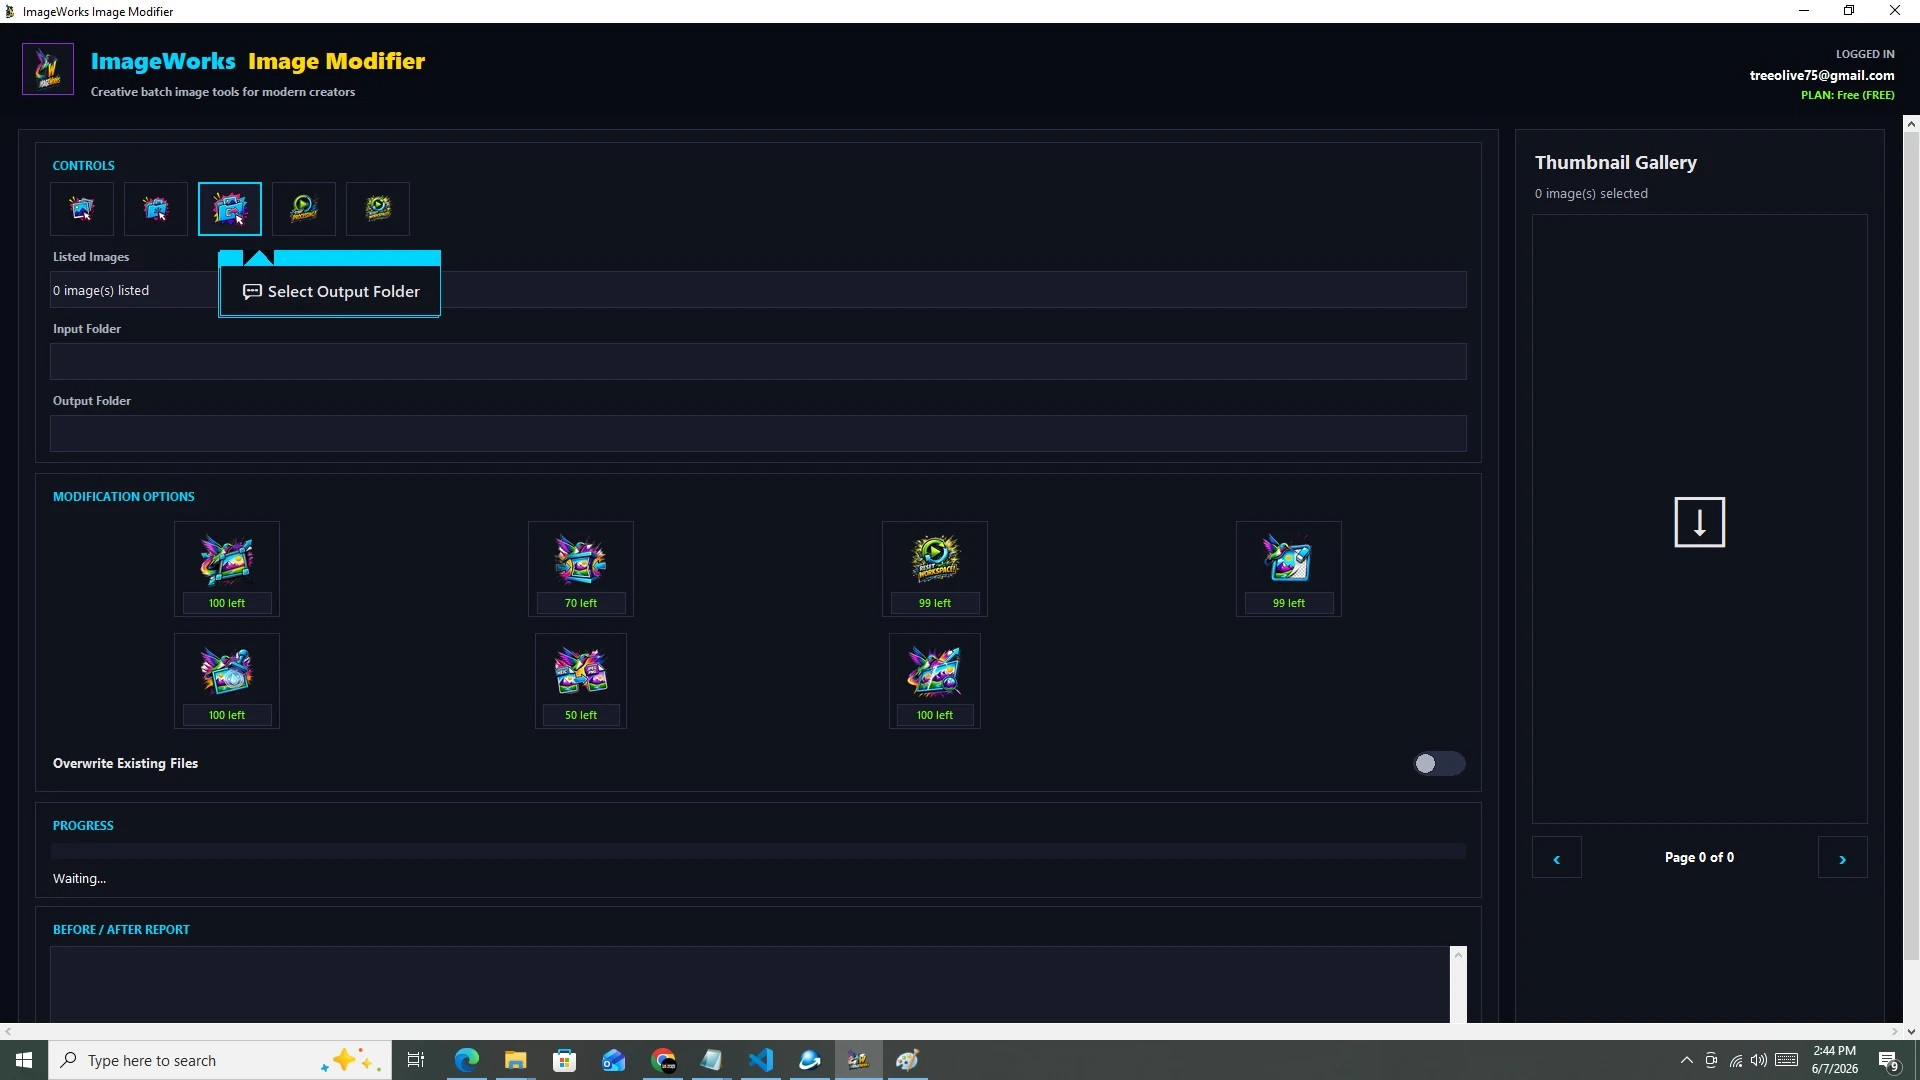Select the bottom-row first option icon with 100 left
1920x1080 pixels.
pyautogui.click(x=227, y=672)
